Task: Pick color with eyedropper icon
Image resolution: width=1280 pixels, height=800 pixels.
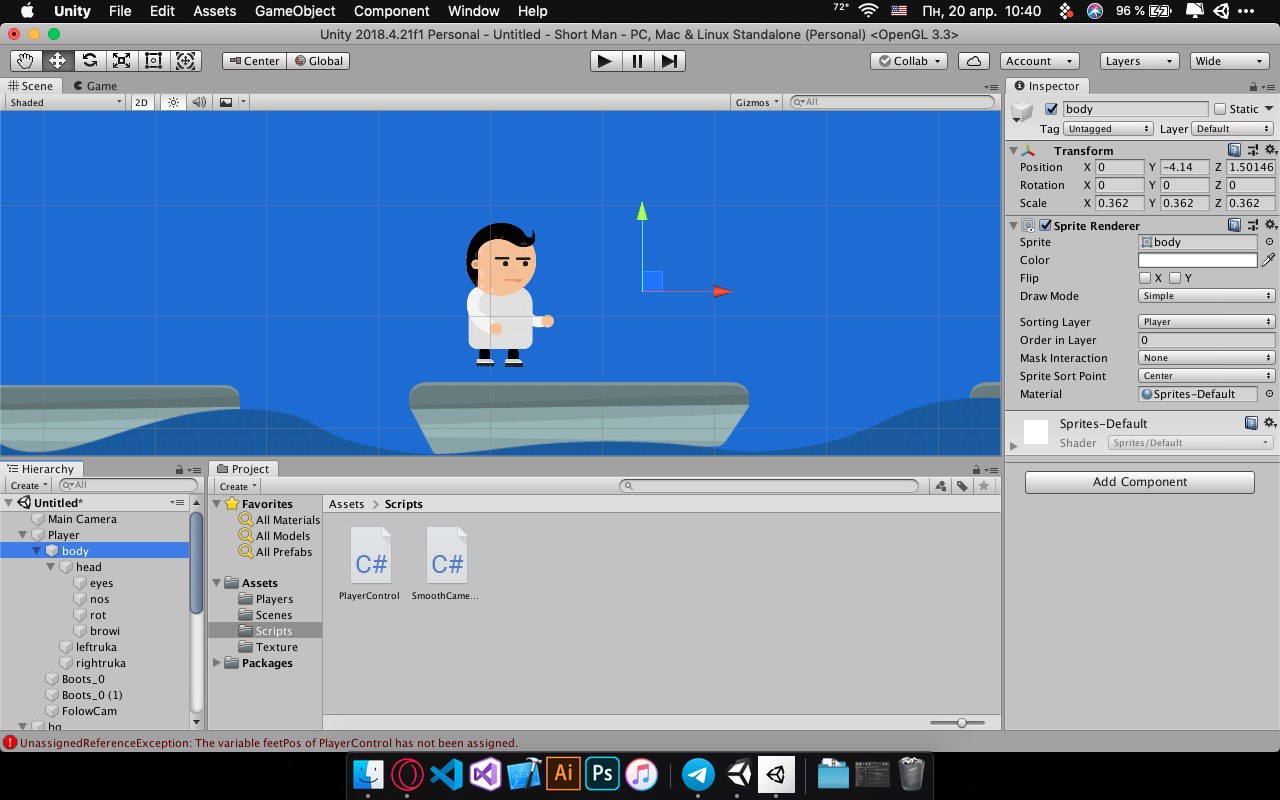Action: 1268,260
